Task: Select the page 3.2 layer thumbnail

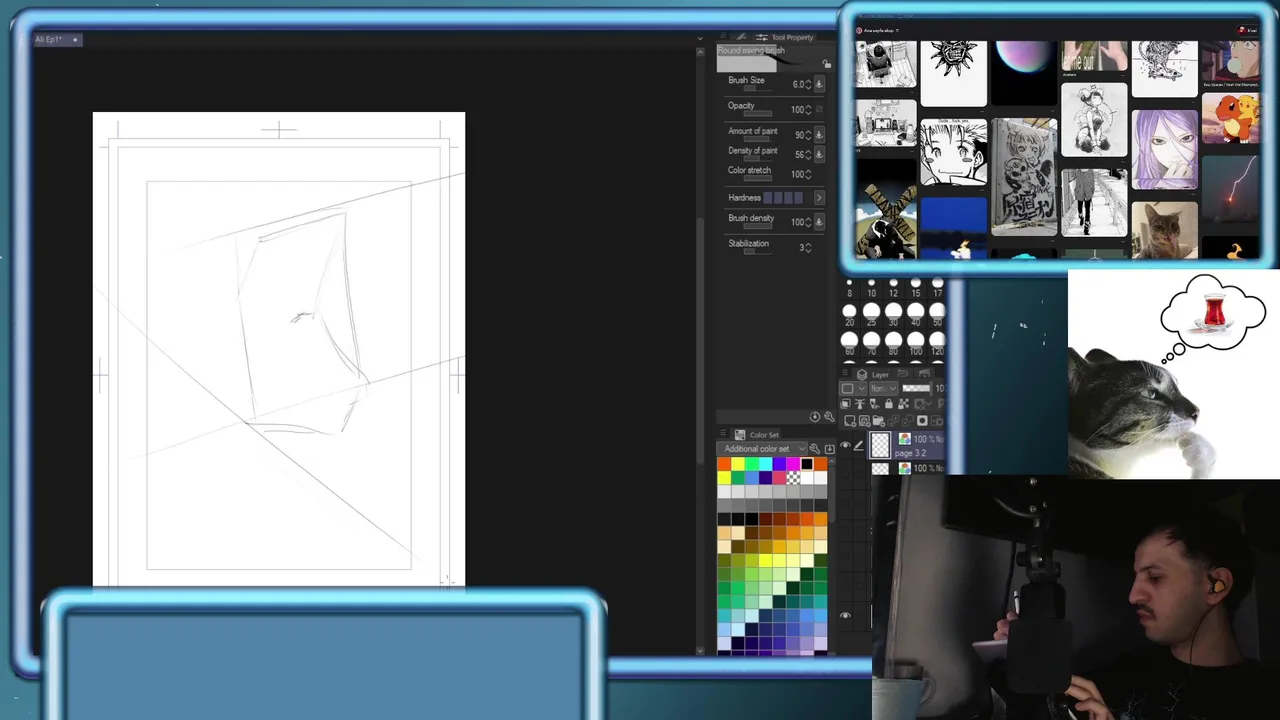Action: point(880,445)
